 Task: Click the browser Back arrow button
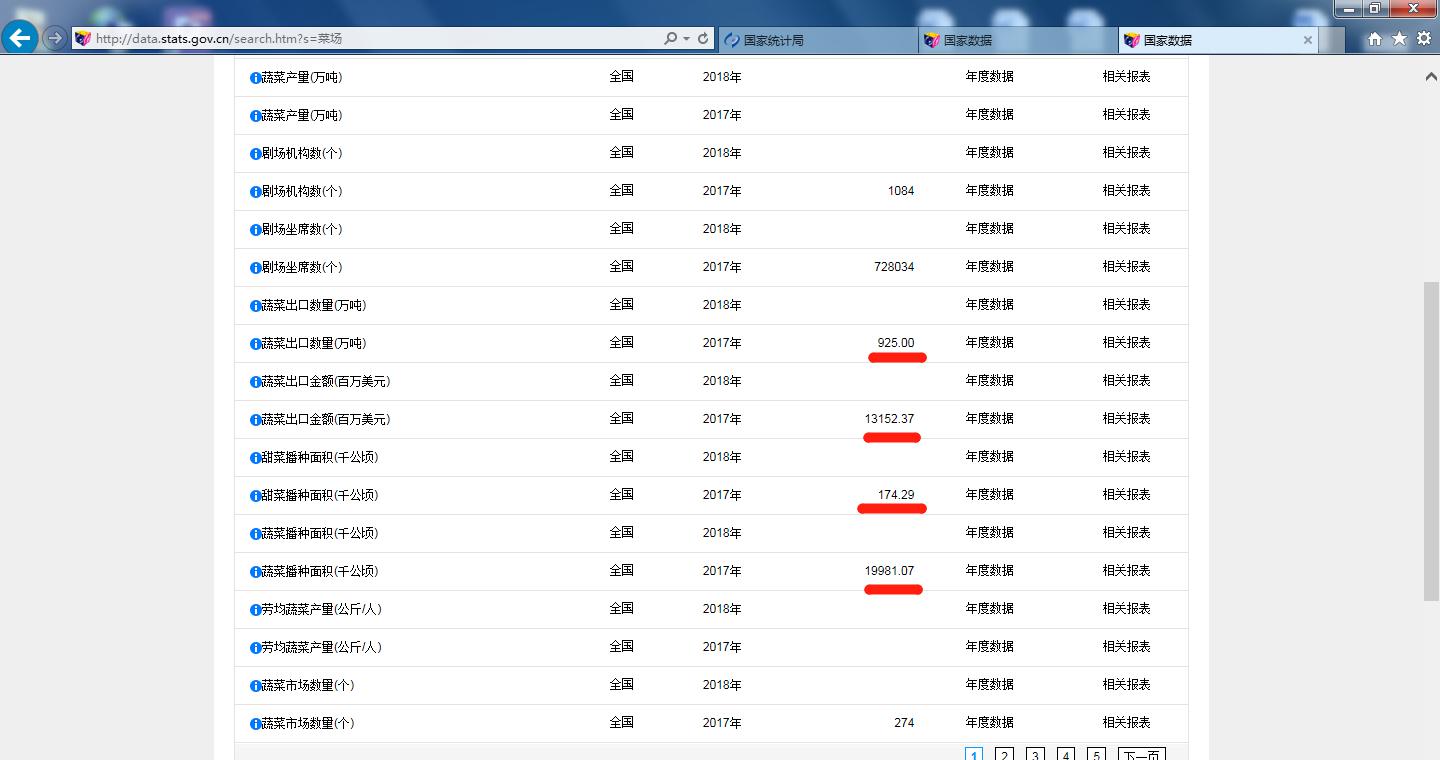point(20,39)
